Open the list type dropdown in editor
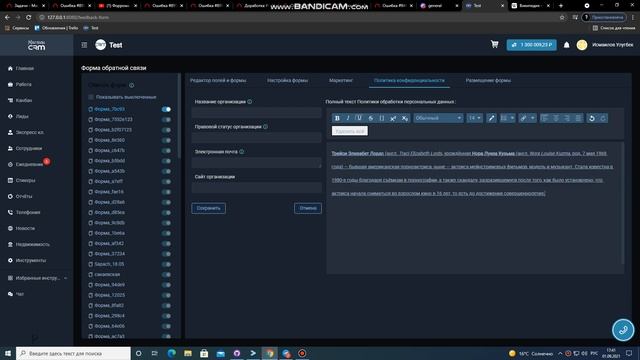The width and height of the screenshot is (640, 360). click(507, 118)
